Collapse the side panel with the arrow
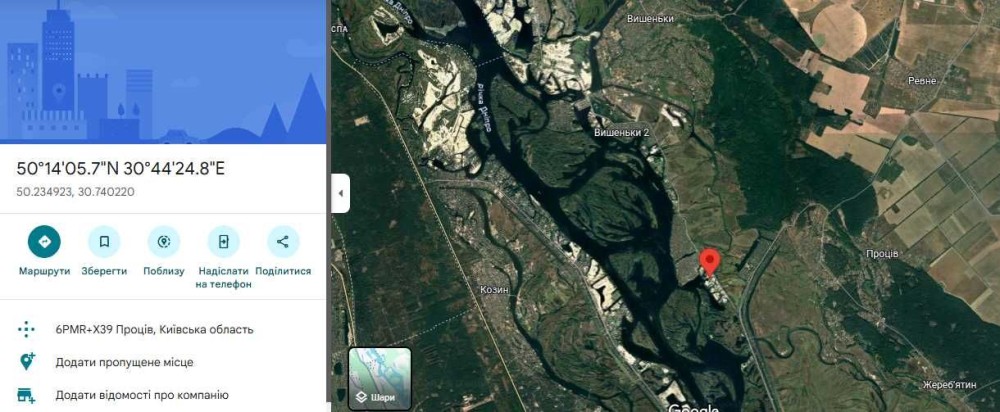 click(341, 193)
